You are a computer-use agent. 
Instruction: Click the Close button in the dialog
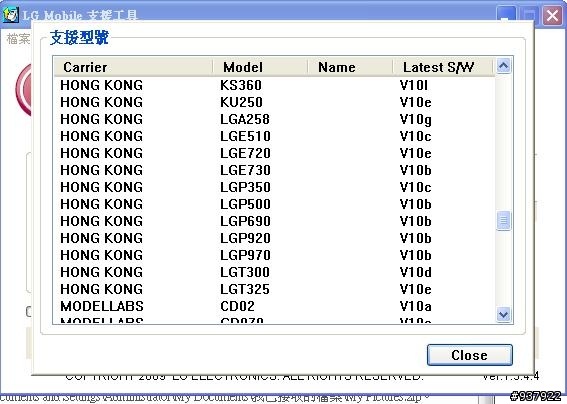[x=469, y=355]
